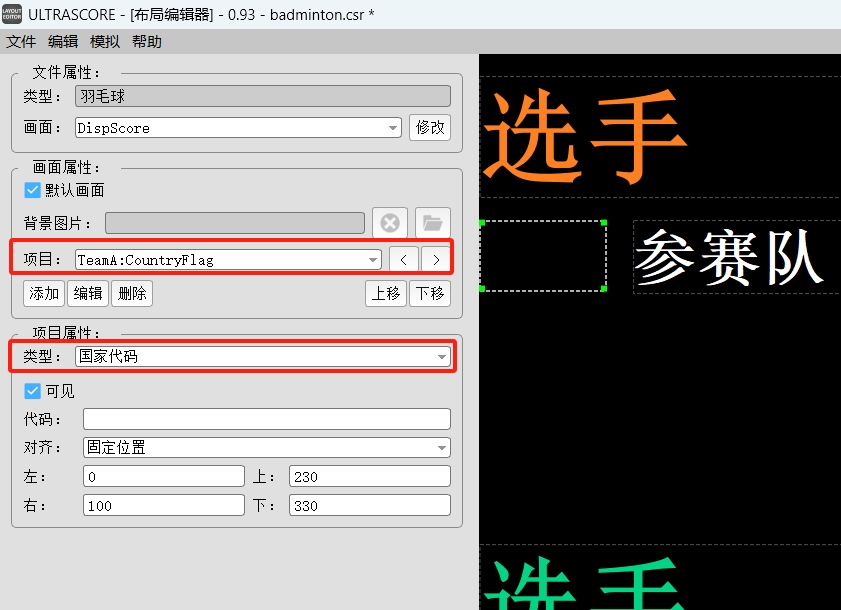Viewport: 841px width, 610px height.
Task: Select the 参赛队 text element on canvas
Action: (730, 258)
